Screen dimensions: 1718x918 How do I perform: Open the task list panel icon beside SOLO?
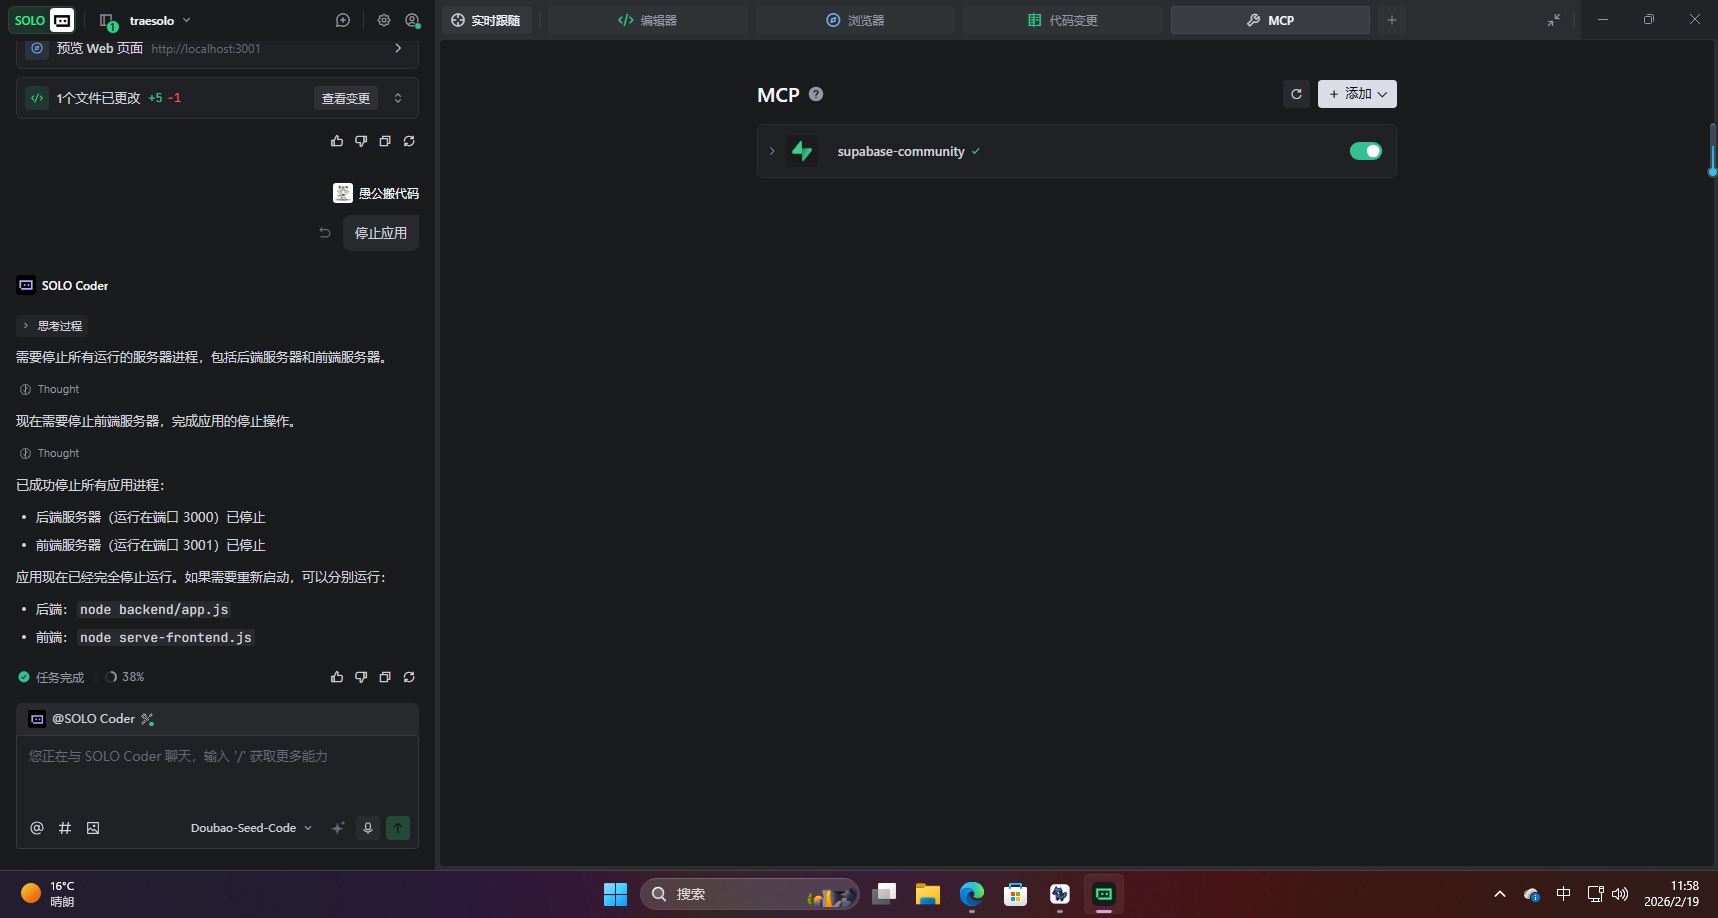coord(108,21)
